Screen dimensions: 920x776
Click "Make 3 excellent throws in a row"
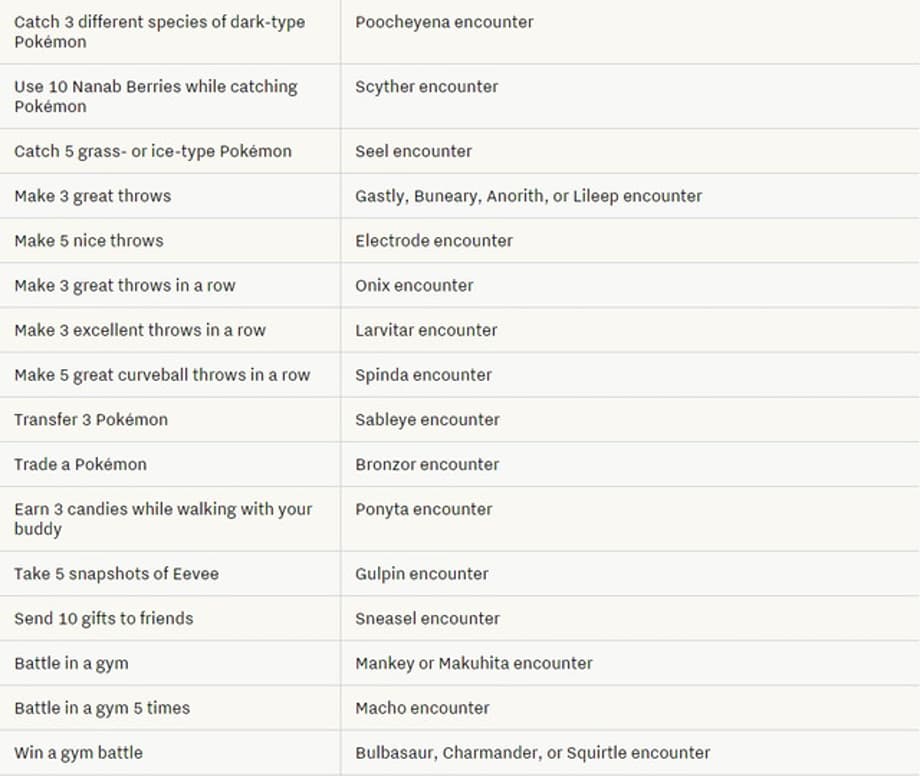(140, 330)
